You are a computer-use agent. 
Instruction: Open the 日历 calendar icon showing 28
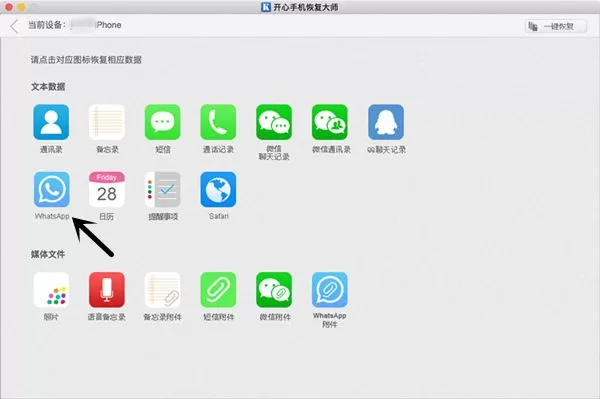click(x=107, y=189)
